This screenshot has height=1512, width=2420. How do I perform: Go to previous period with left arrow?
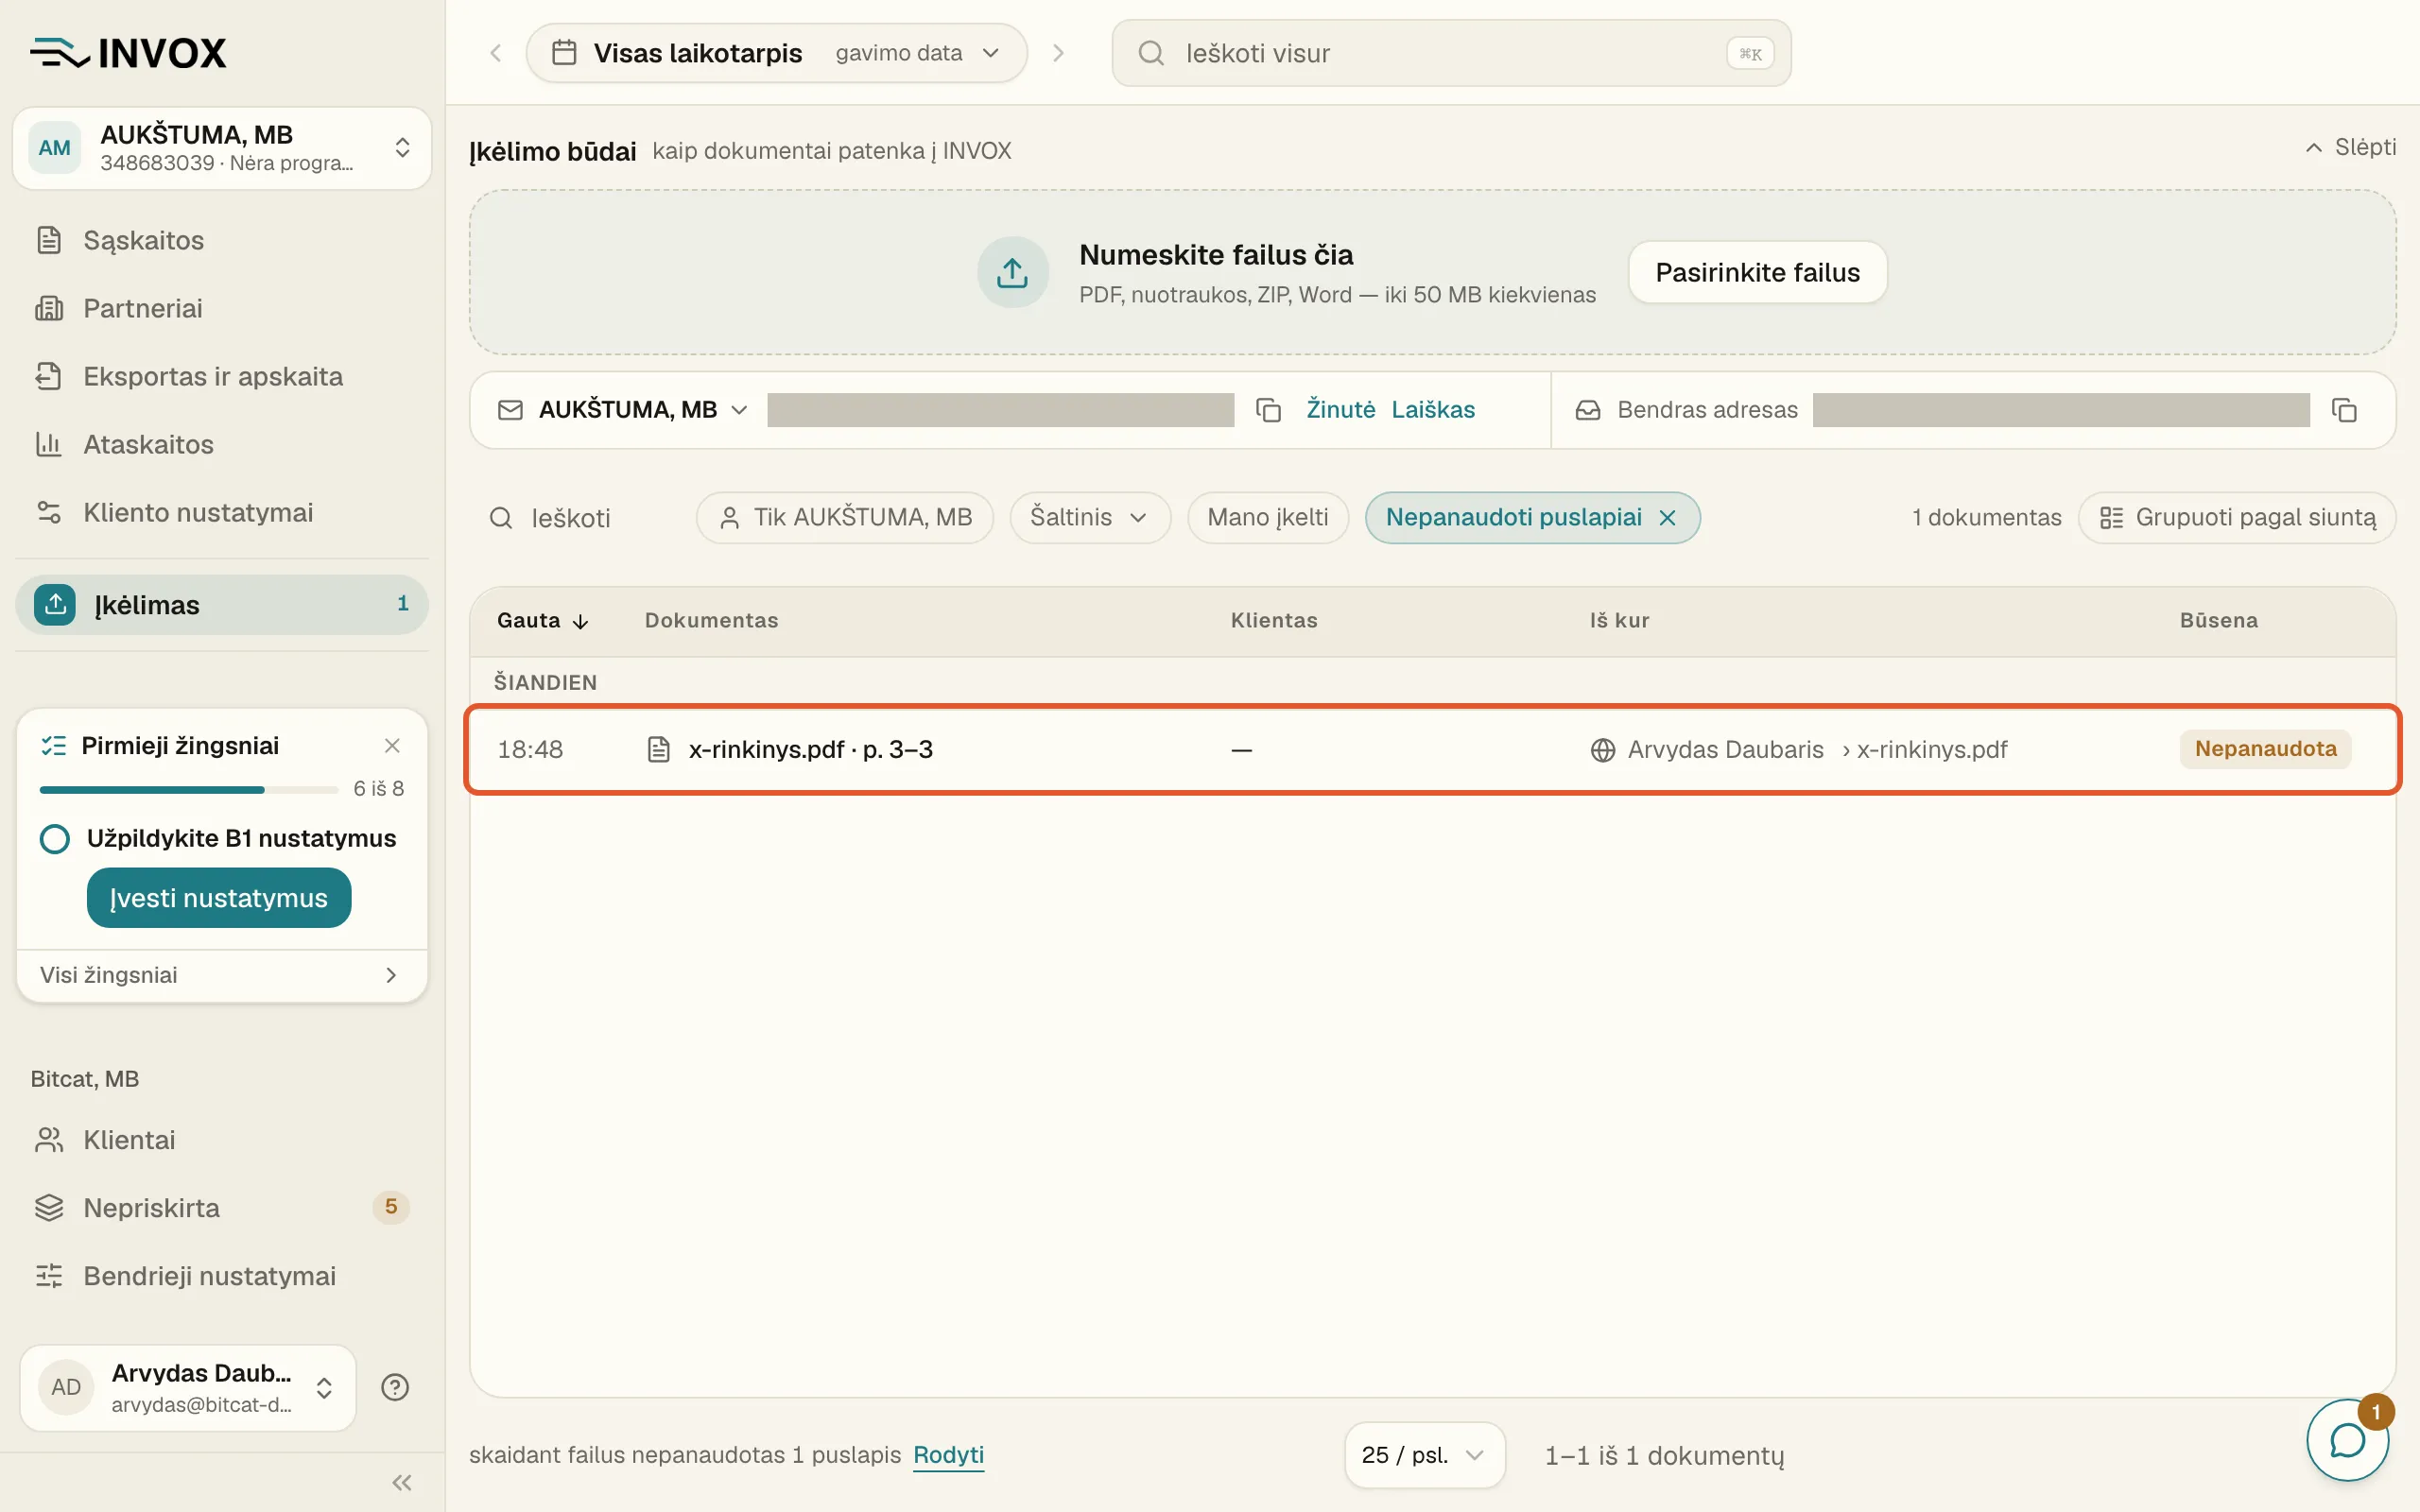click(496, 53)
